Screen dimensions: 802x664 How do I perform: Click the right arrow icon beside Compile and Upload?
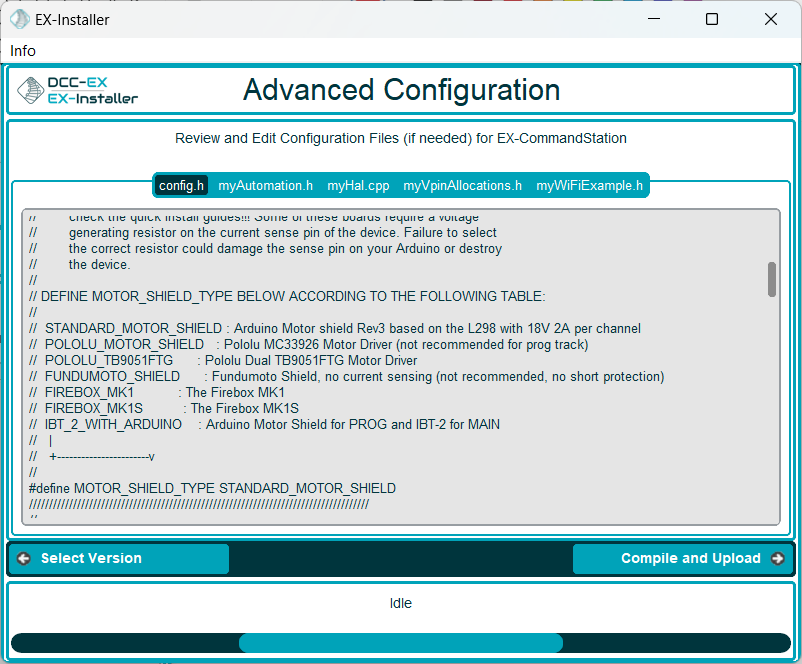(x=777, y=559)
